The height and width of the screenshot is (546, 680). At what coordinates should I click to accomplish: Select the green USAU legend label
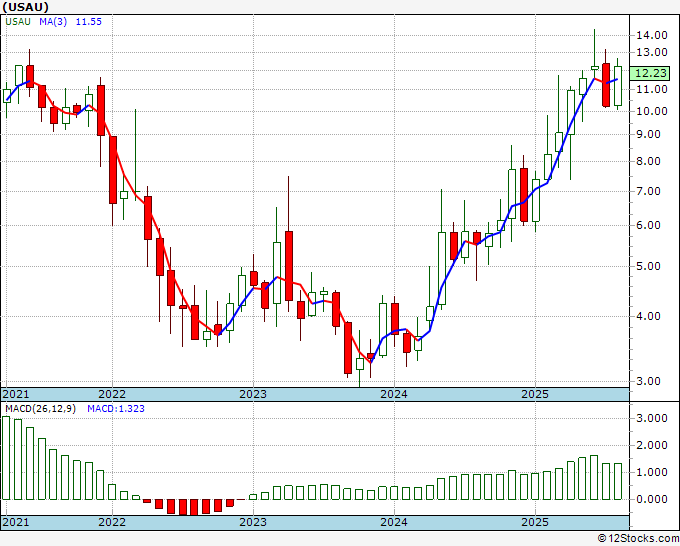point(18,22)
